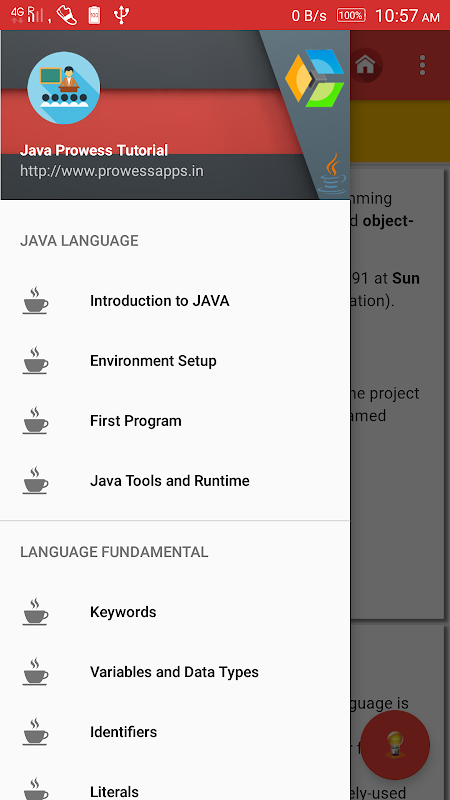The height and width of the screenshot is (800, 450).
Task: Tap the lightbulb floating action button
Action: 395,744
